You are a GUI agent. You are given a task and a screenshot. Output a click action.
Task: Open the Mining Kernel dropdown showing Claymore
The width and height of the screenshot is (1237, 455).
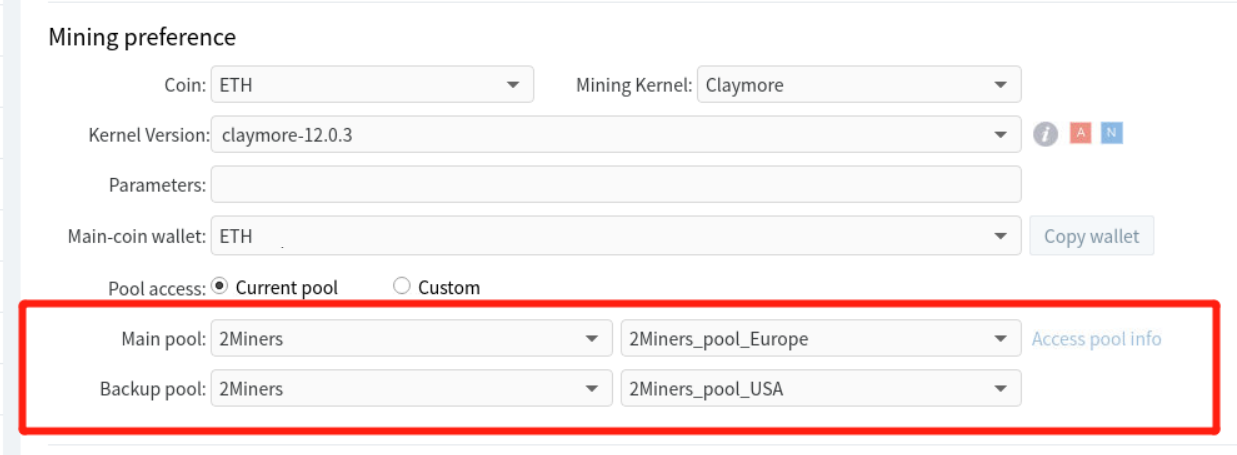859,85
